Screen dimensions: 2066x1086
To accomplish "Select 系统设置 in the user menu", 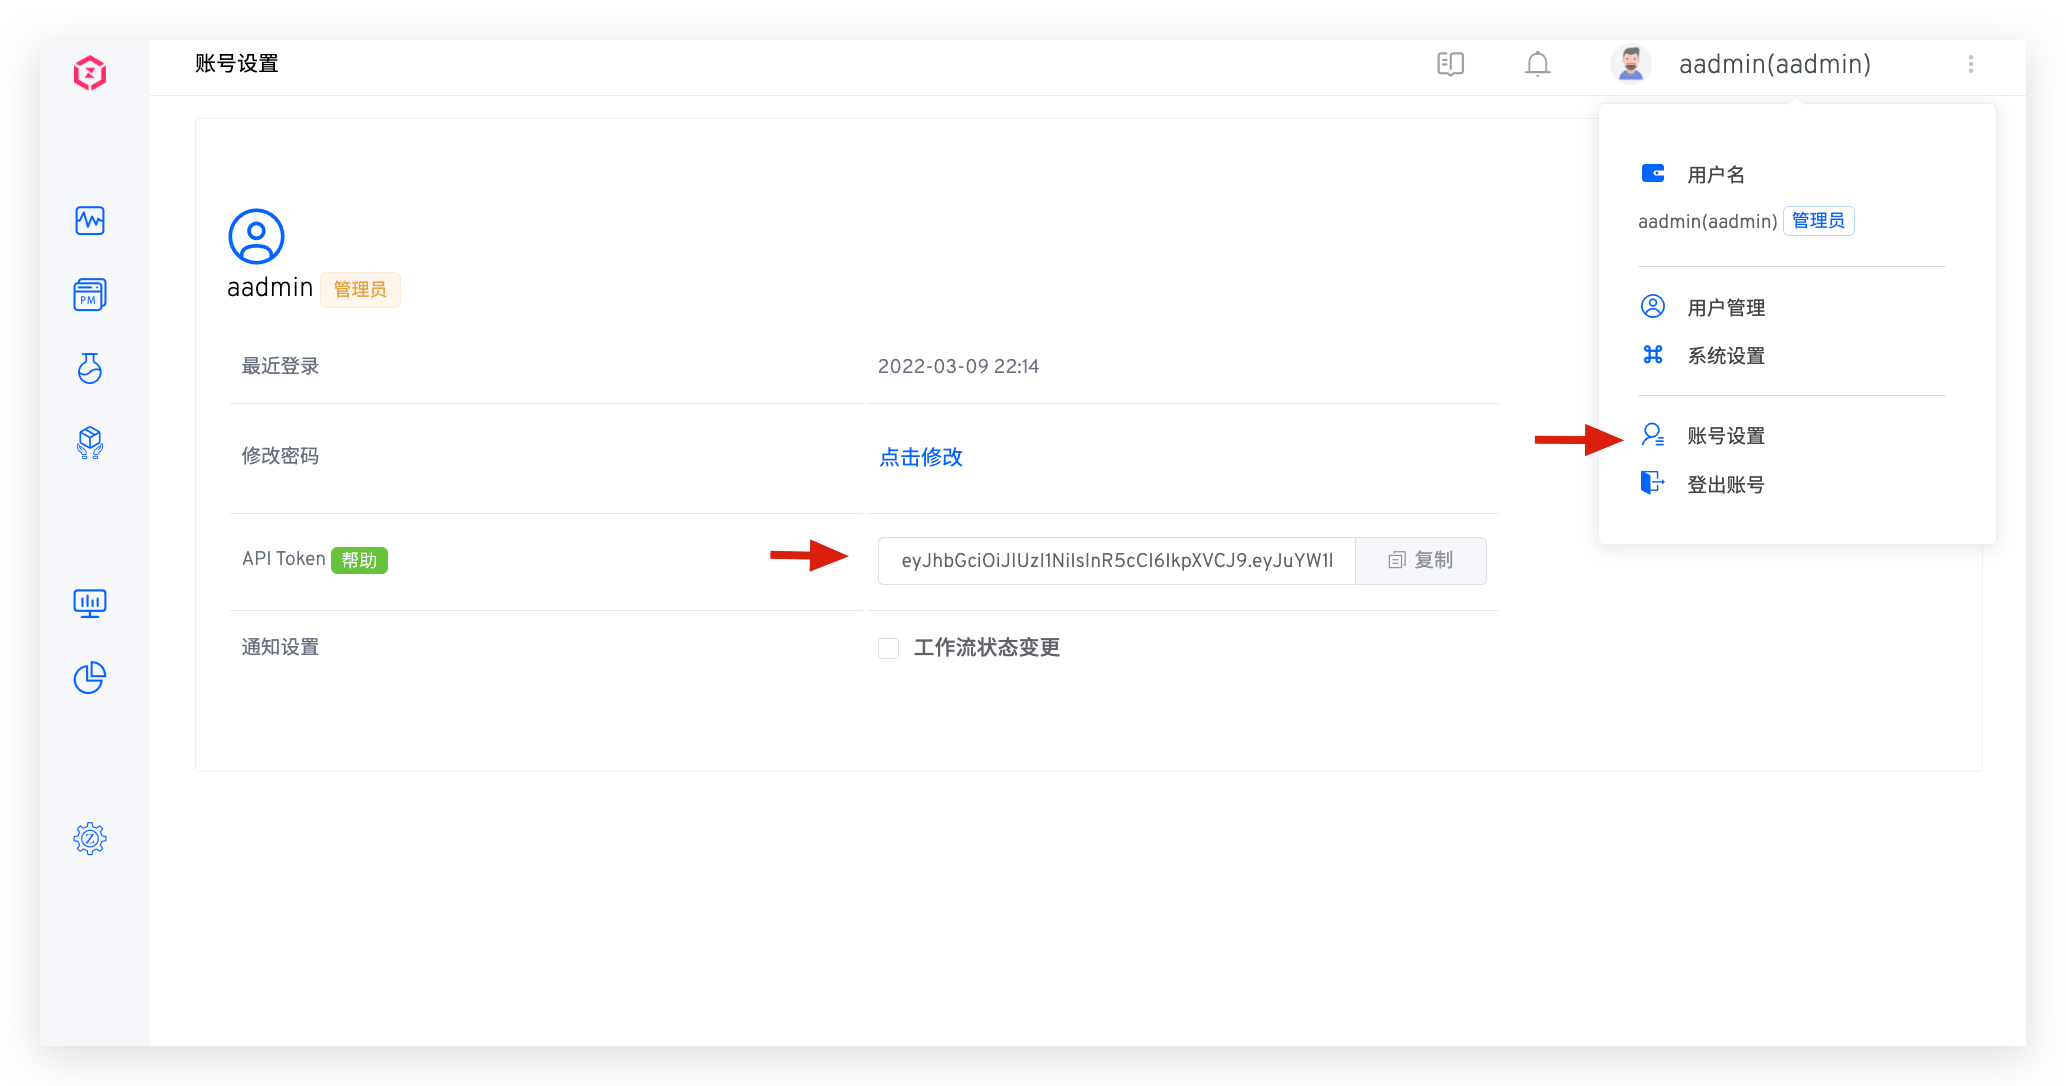I will [1726, 356].
